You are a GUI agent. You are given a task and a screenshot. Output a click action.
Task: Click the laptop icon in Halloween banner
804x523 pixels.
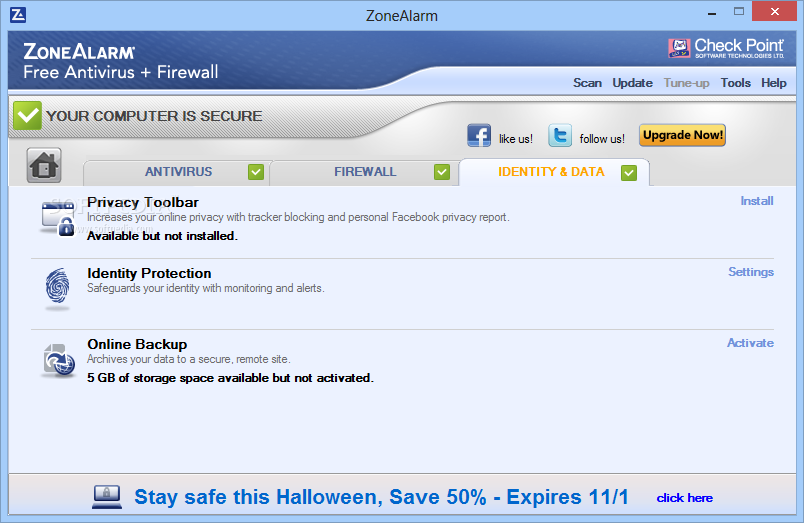click(107, 497)
